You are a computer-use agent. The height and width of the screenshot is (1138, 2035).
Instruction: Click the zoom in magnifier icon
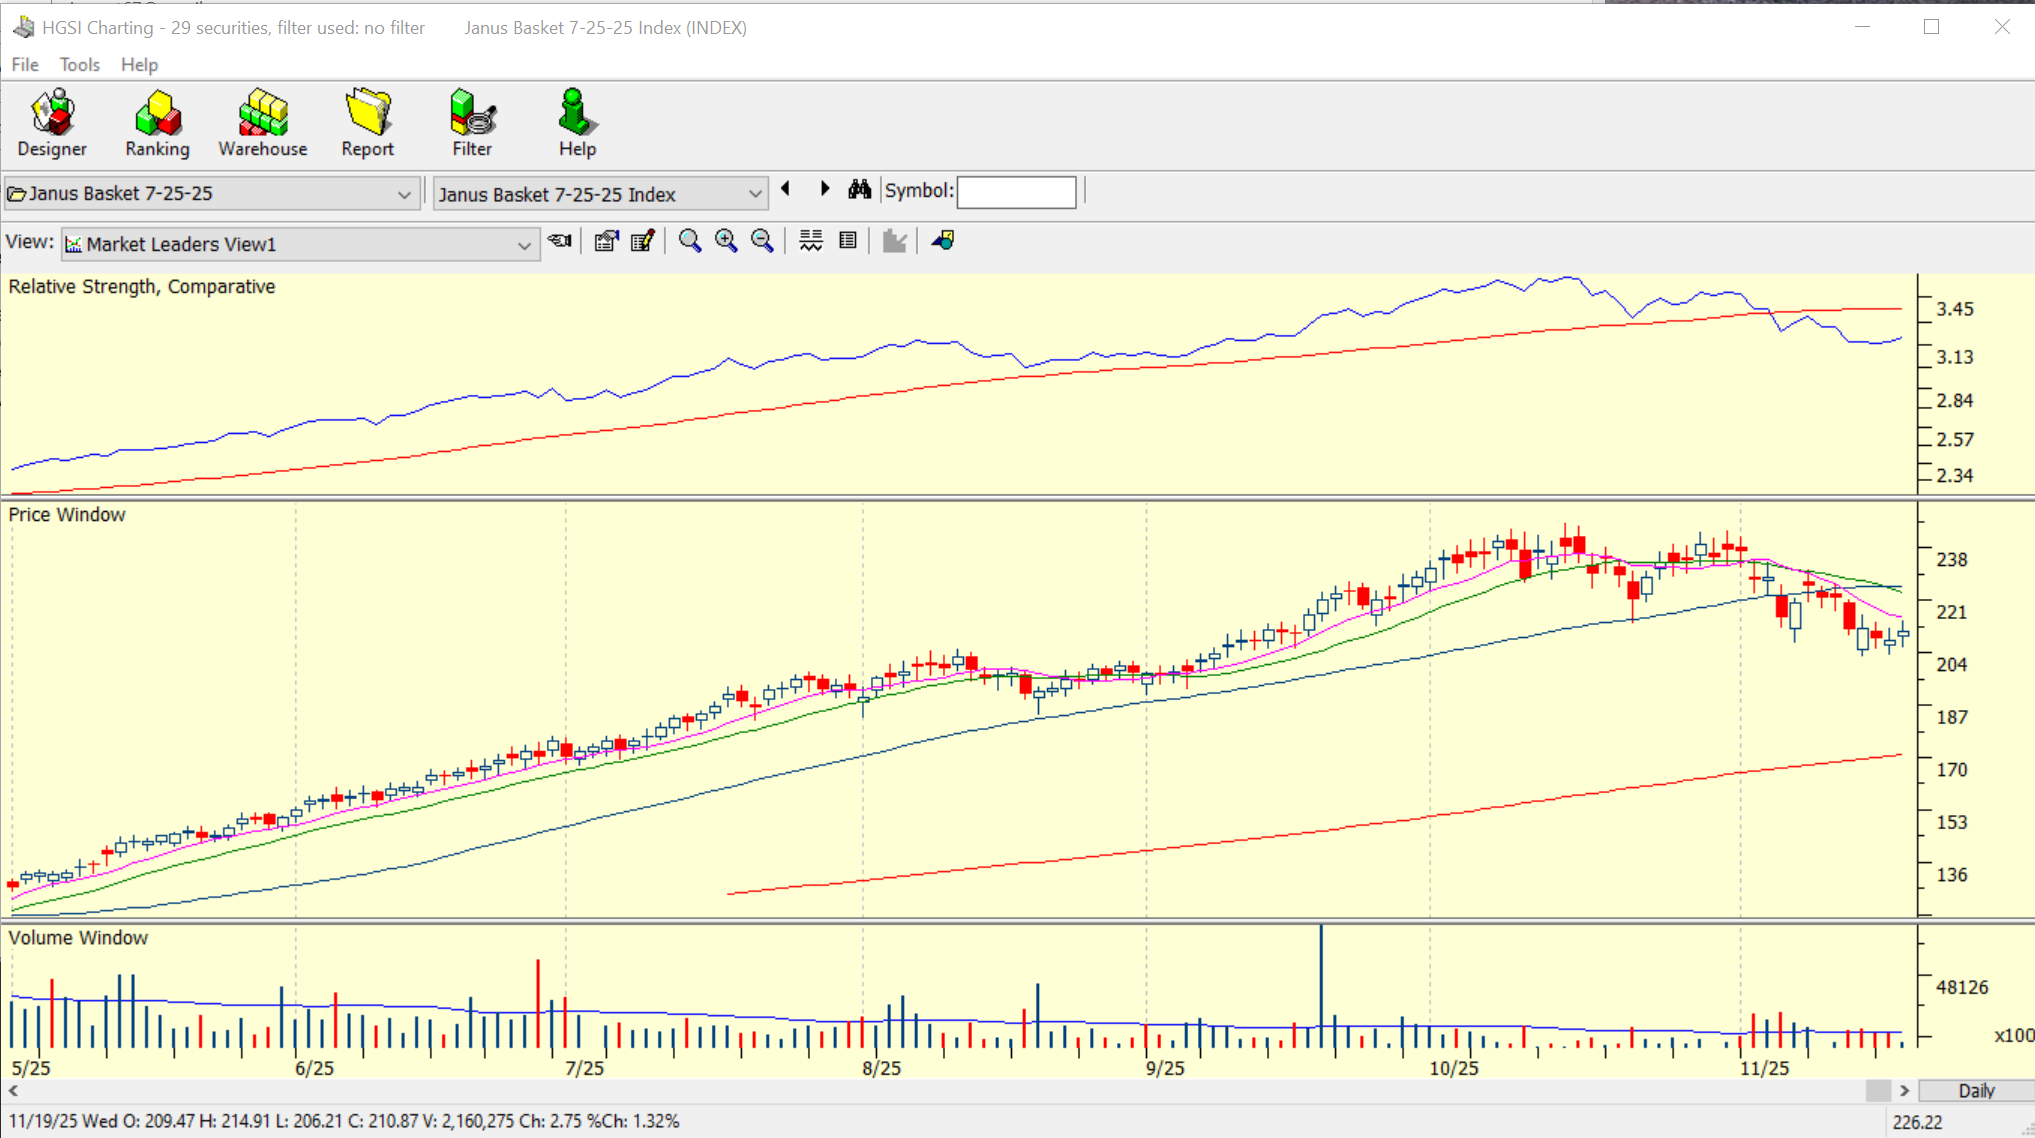pyautogui.click(x=726, y=241)
